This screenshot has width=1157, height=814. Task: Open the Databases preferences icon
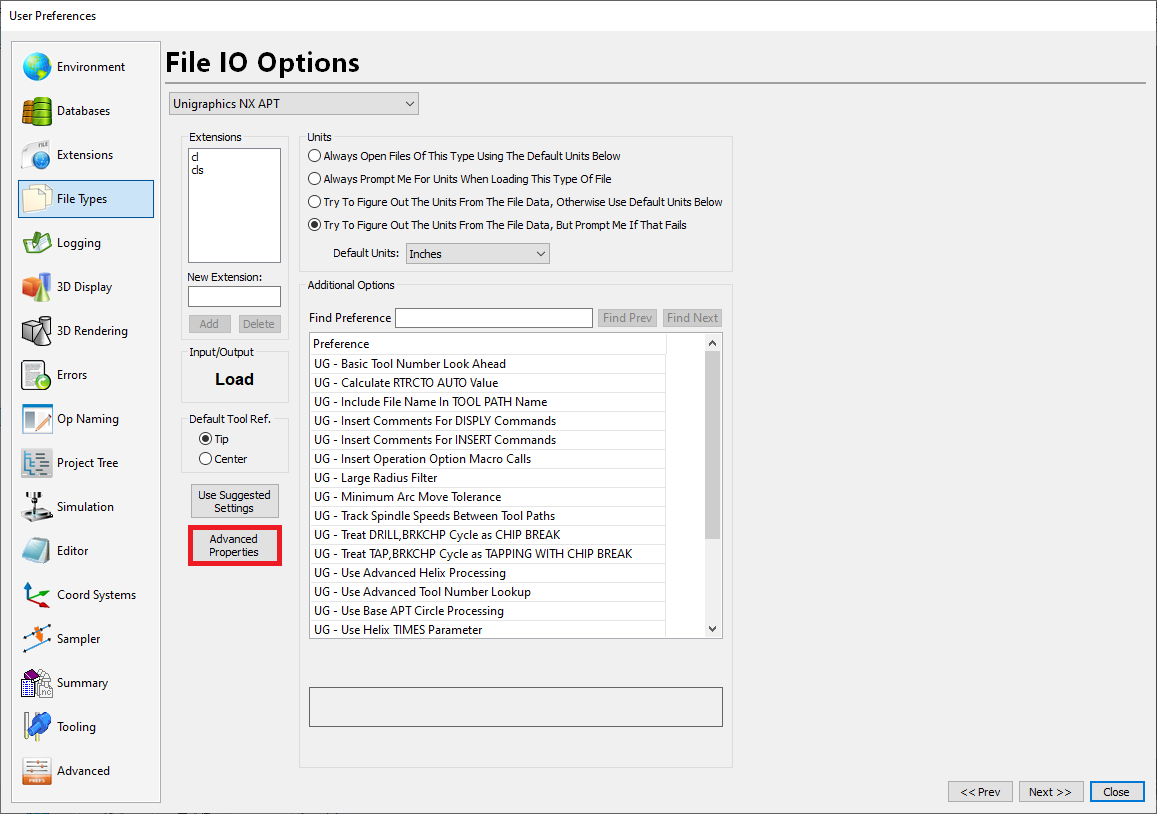pos(36,111)
